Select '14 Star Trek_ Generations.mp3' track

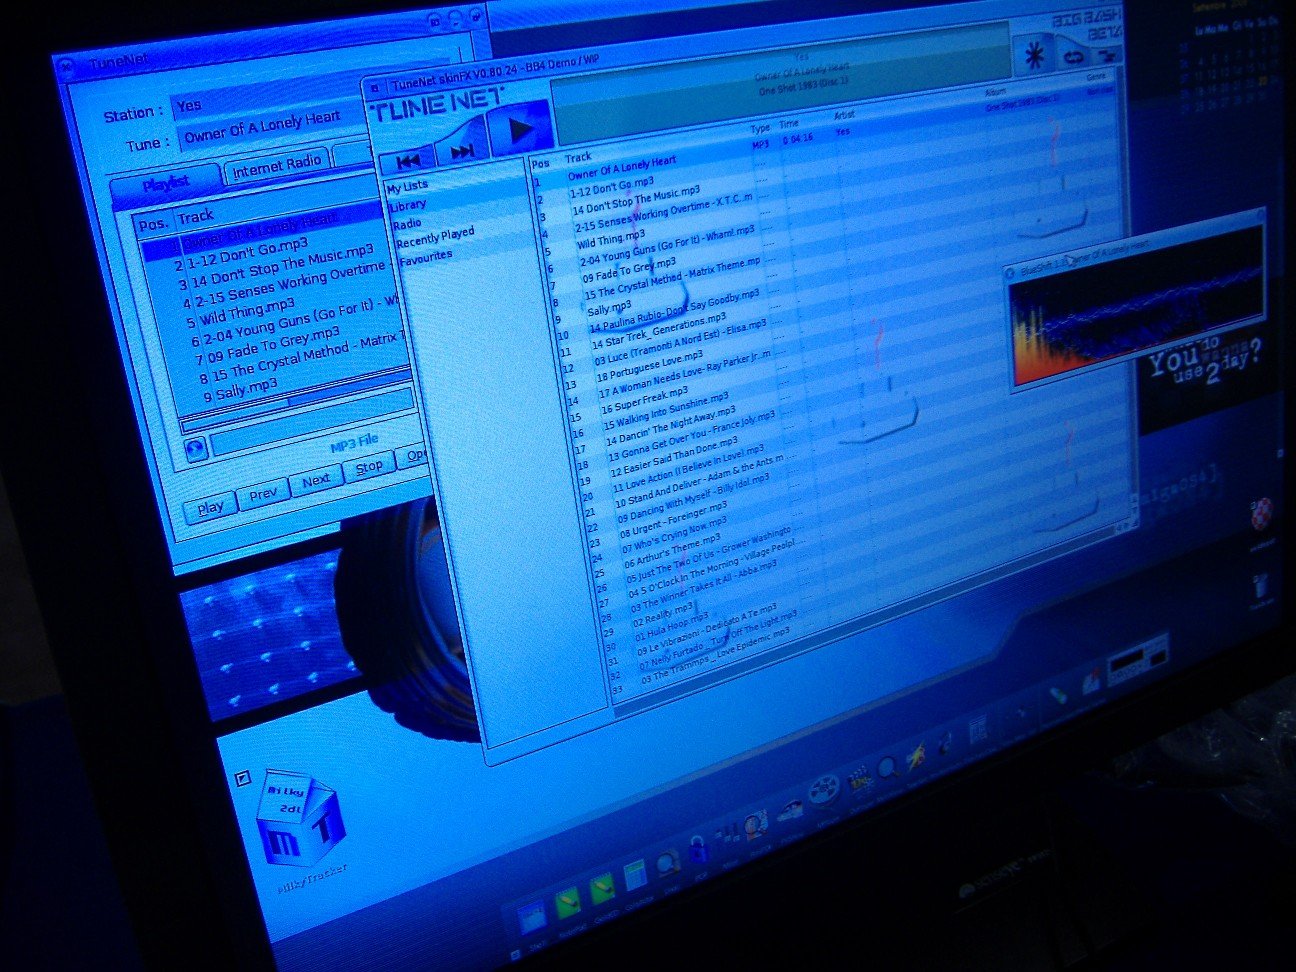pos(659,331)
